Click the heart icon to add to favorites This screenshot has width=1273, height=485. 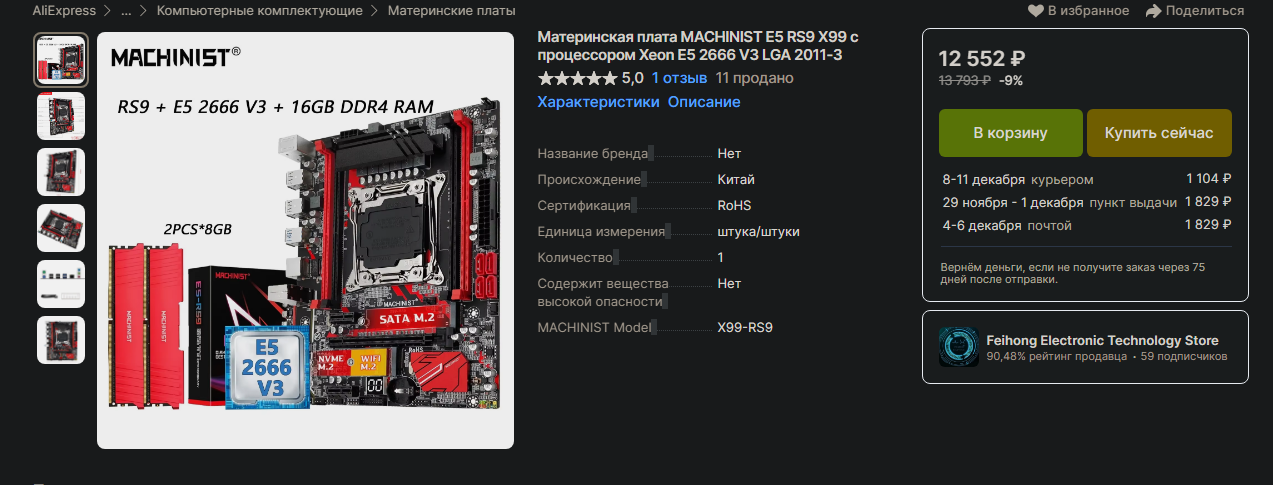tap(1036, 11)
